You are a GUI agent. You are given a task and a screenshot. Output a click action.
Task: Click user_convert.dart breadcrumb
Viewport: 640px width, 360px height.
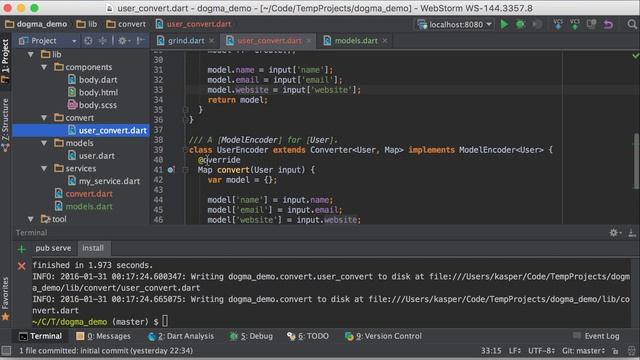coord(193,24)
